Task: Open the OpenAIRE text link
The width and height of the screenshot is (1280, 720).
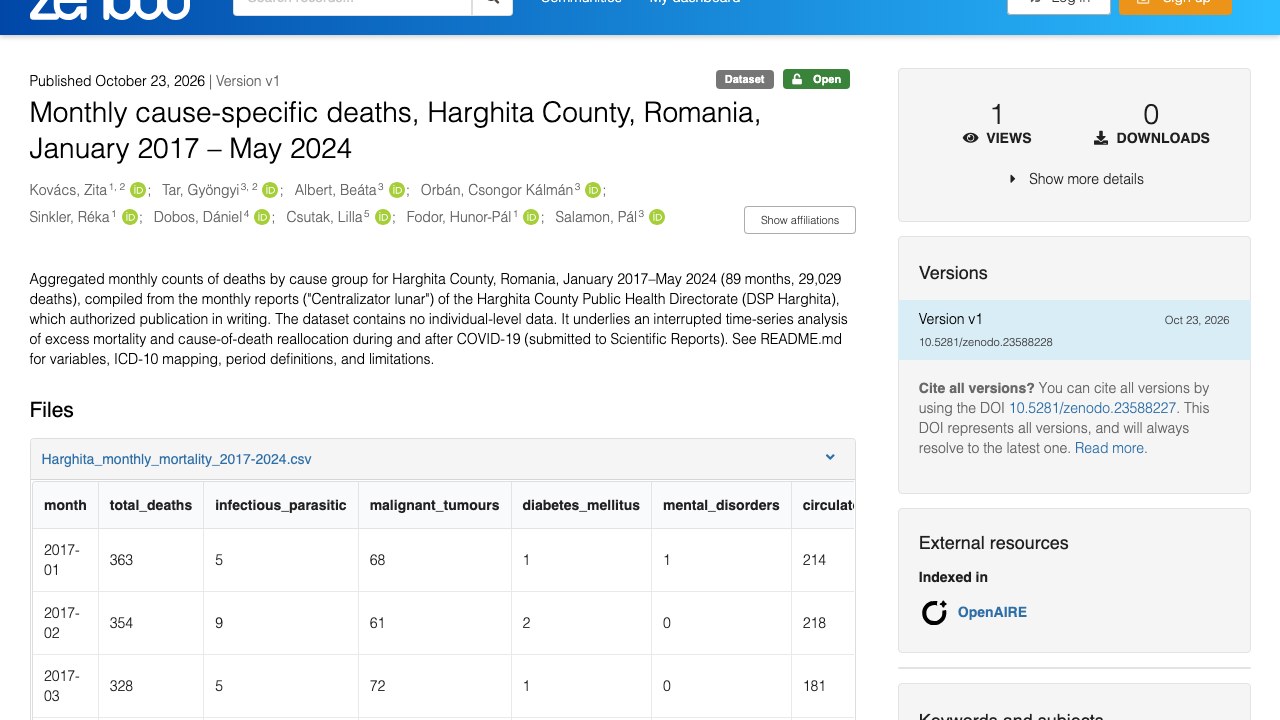Action: 992,612
